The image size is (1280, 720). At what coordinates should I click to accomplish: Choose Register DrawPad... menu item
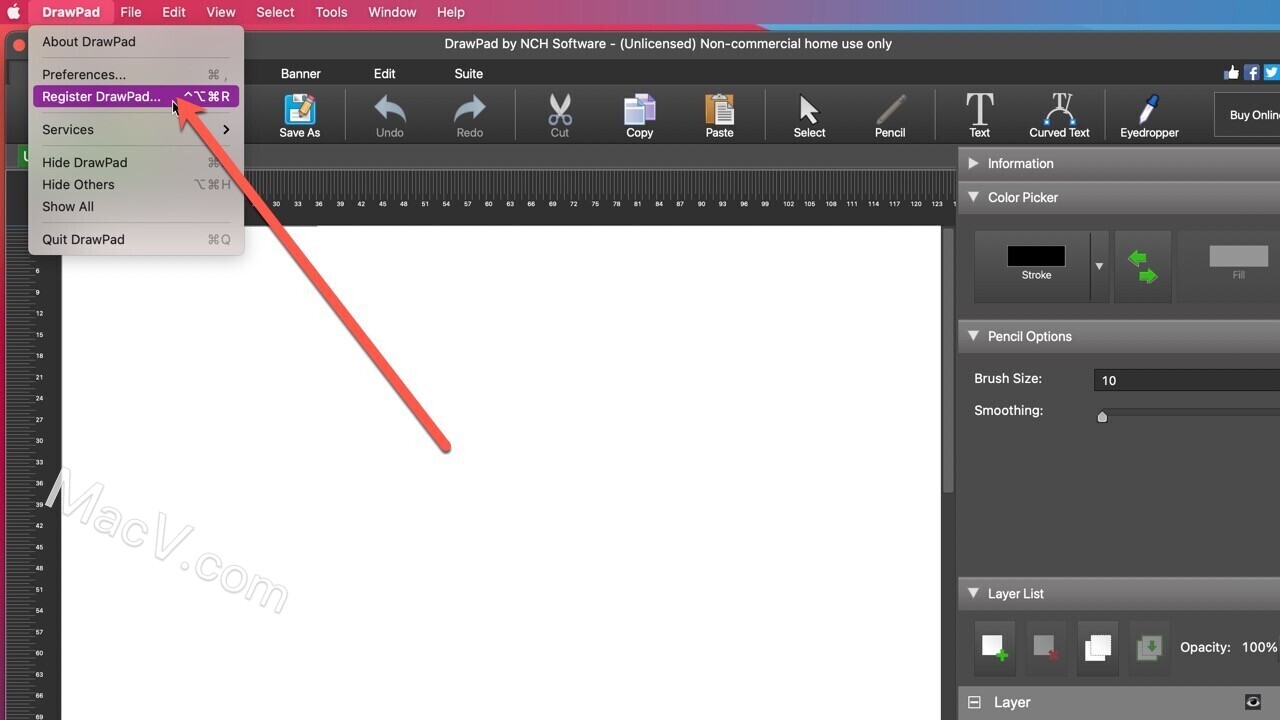[136, 97]
